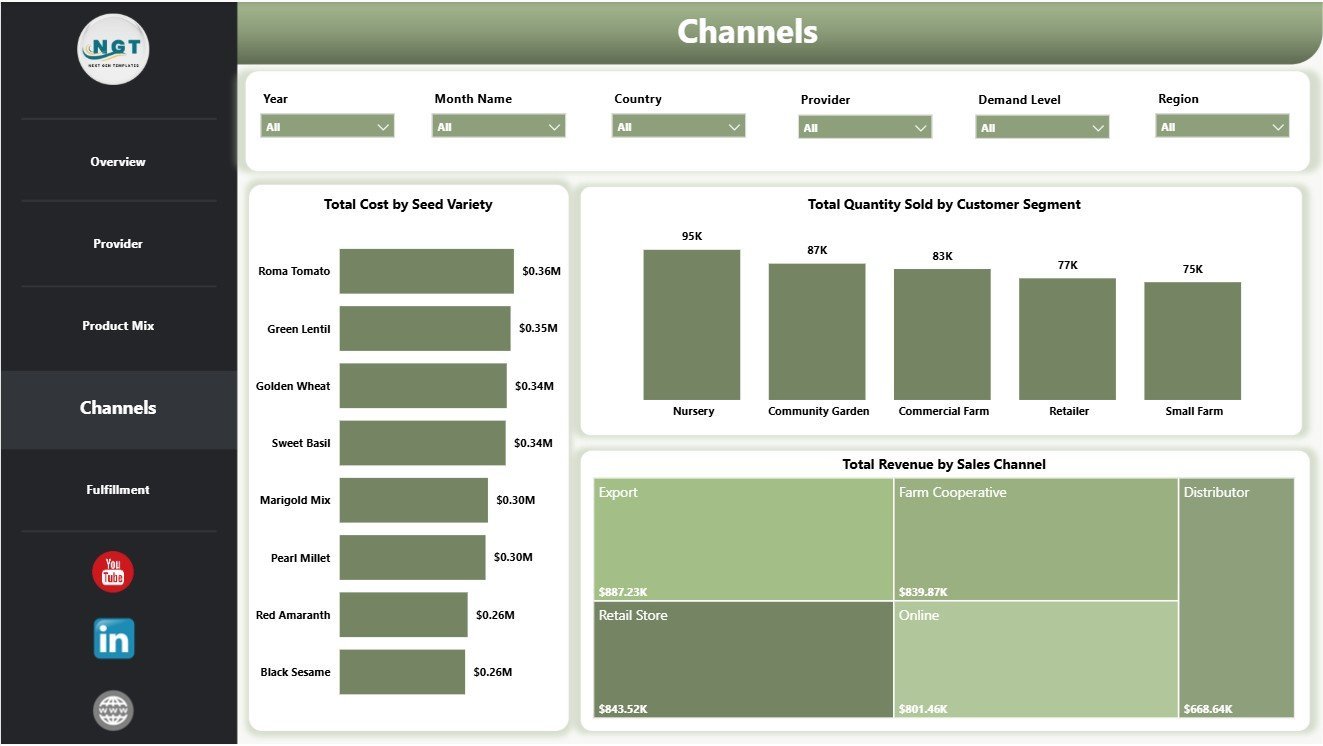The image size is (1323, 746).
Task: Click the Roma Tomato axis label
Action: pos(294,271)
